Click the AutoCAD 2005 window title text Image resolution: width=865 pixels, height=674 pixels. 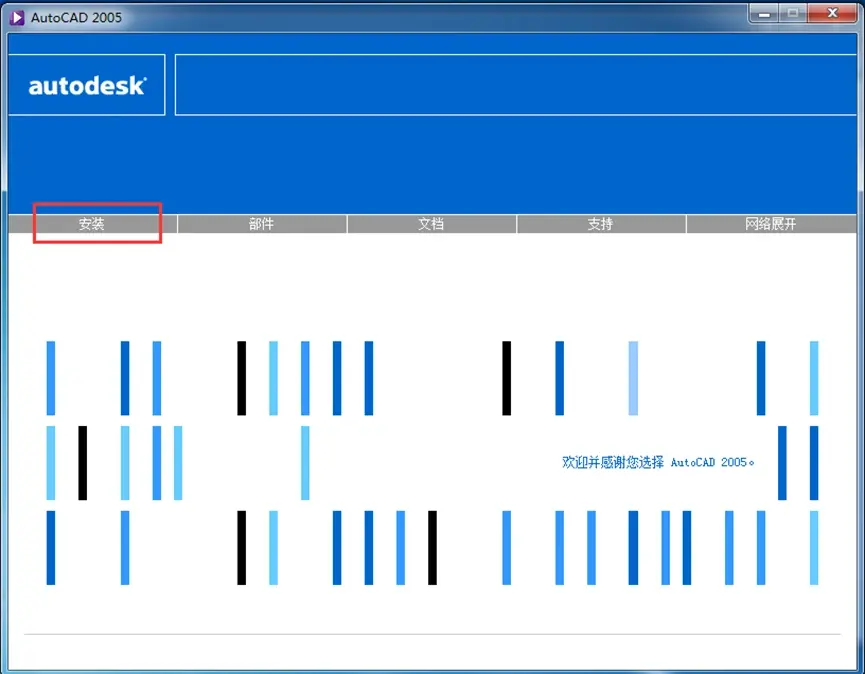(76, 18)
